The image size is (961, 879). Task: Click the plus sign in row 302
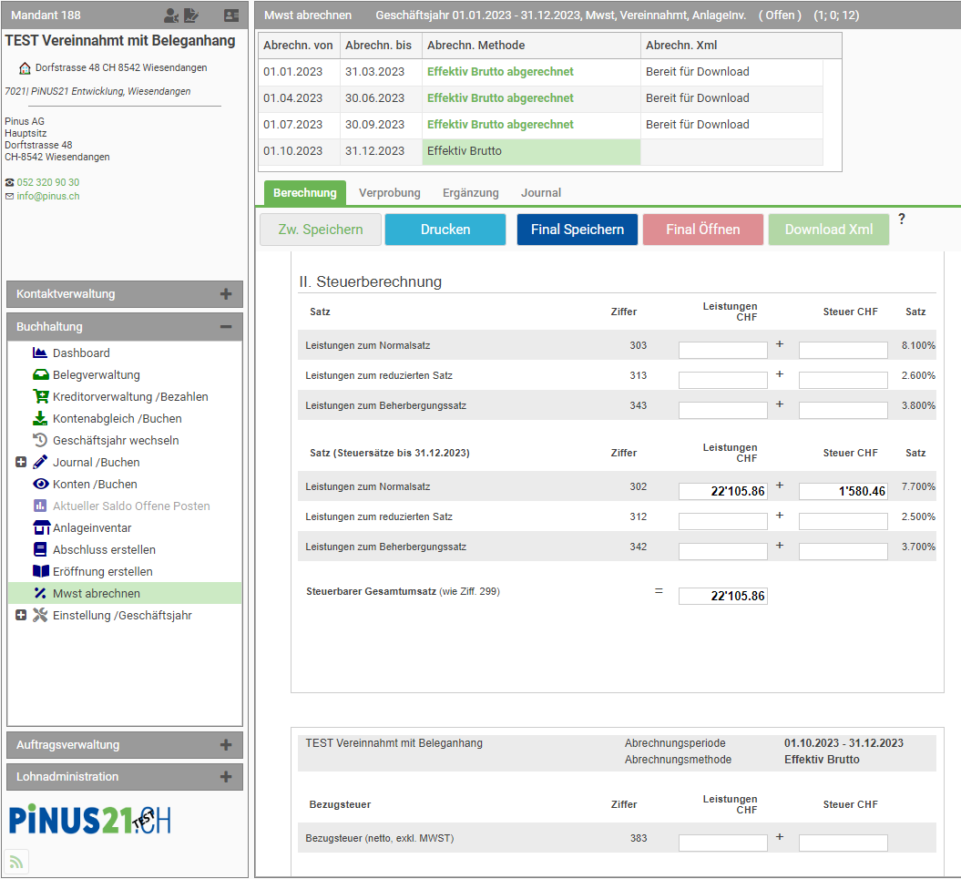[x=780, y=485]
